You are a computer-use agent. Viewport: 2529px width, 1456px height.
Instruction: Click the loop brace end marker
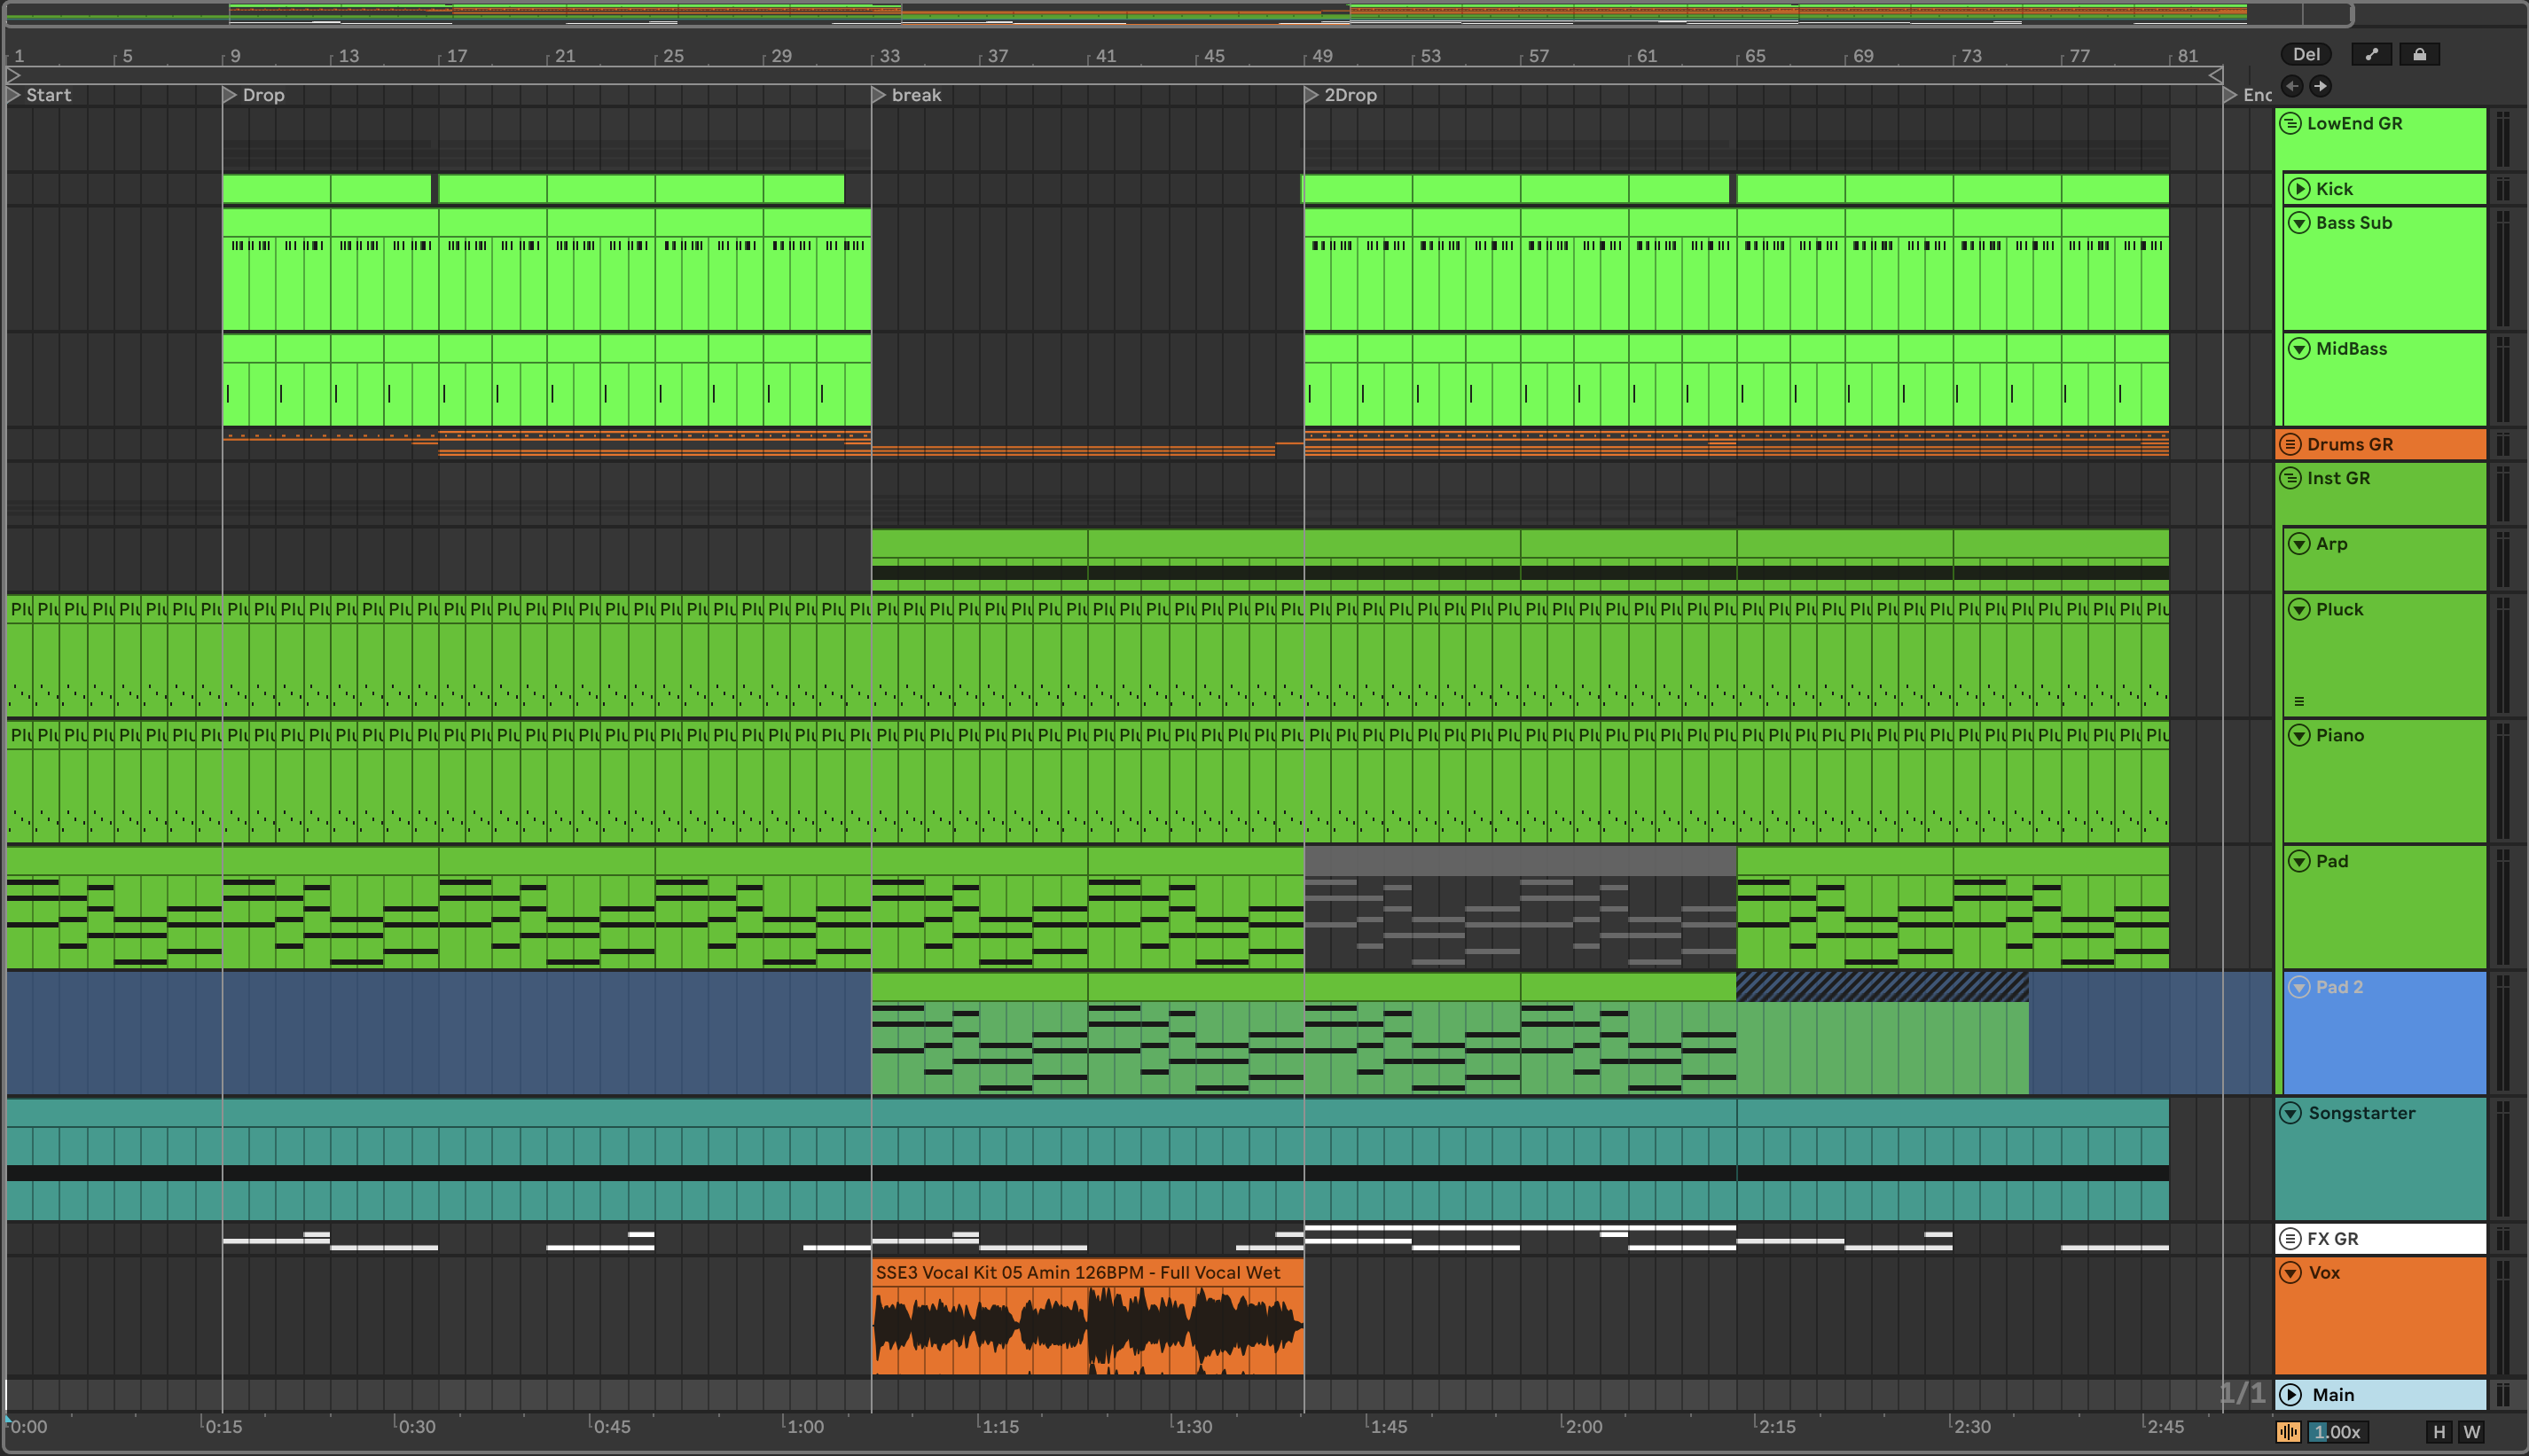click(x=2216, y=75)
